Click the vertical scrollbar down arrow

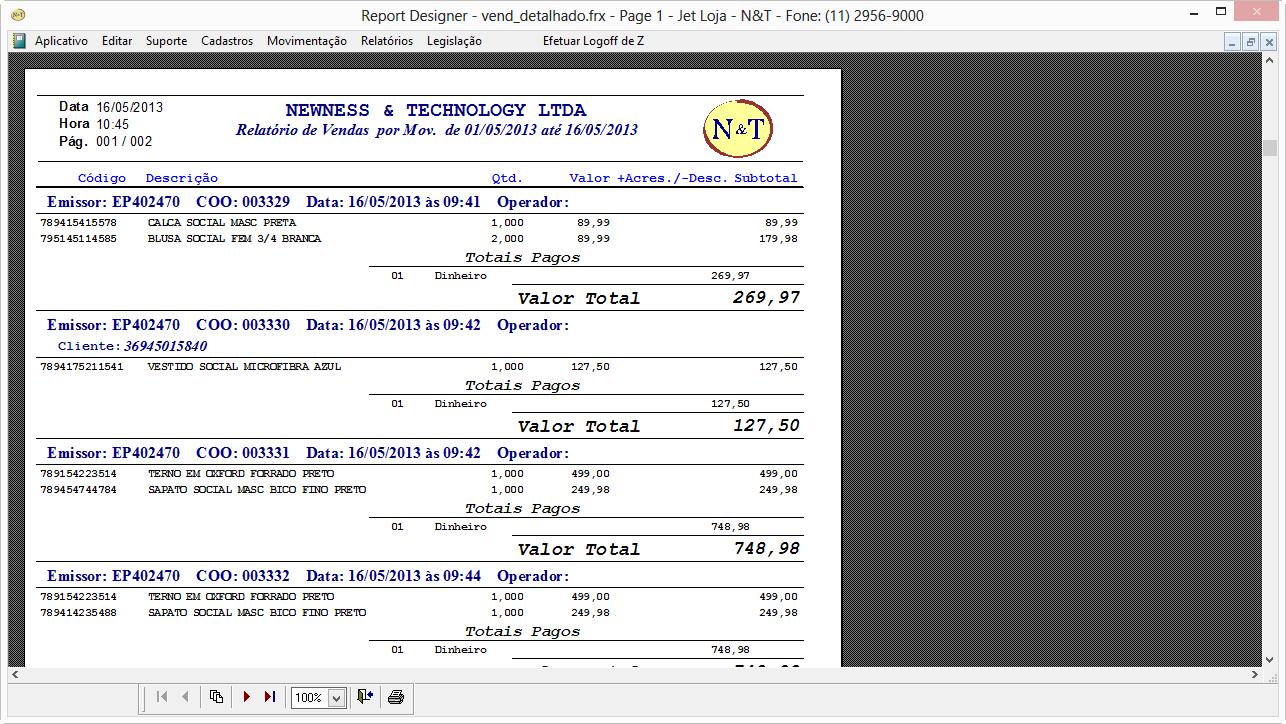[x=1269, y=658]
